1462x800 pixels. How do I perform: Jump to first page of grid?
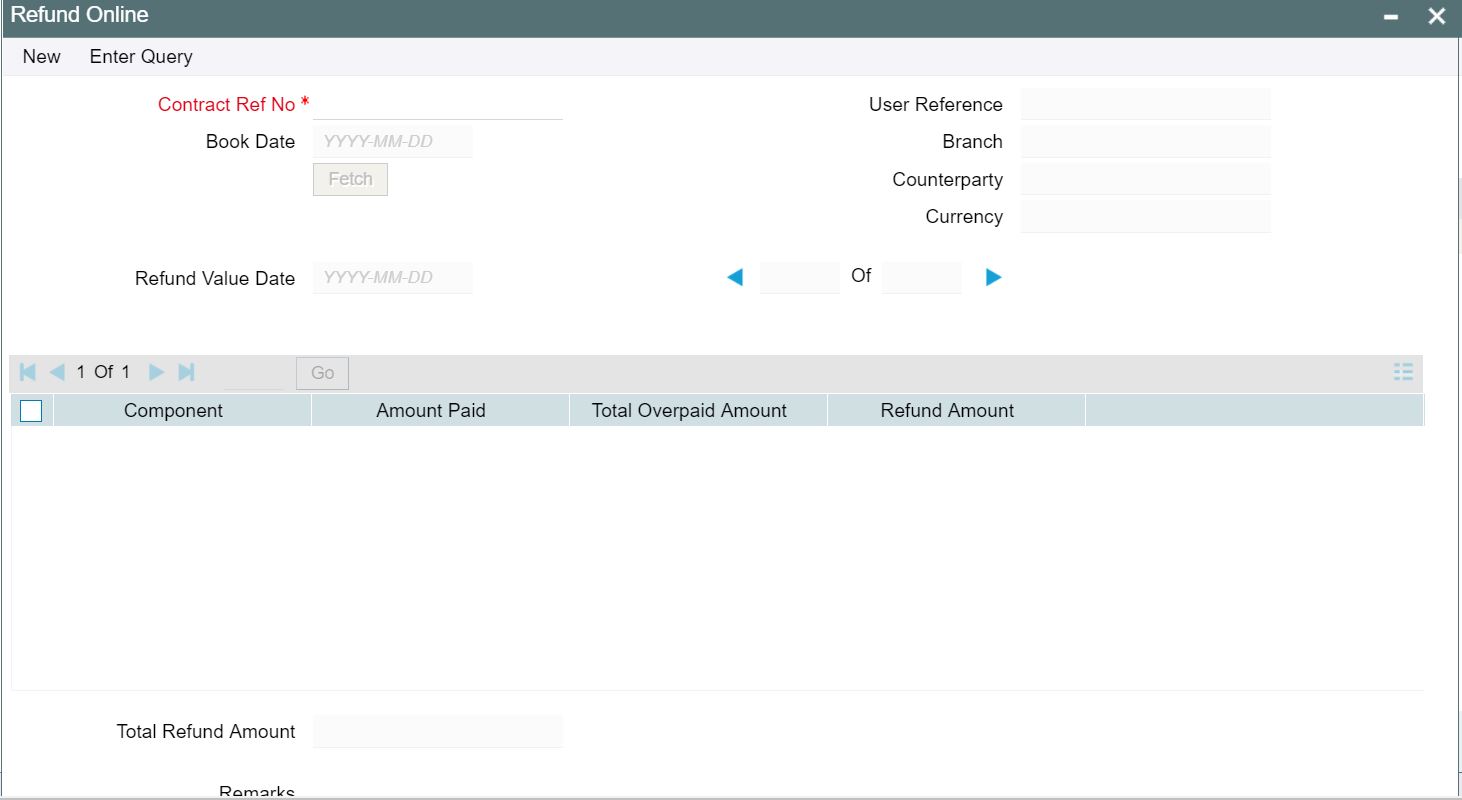coord(28,372)
